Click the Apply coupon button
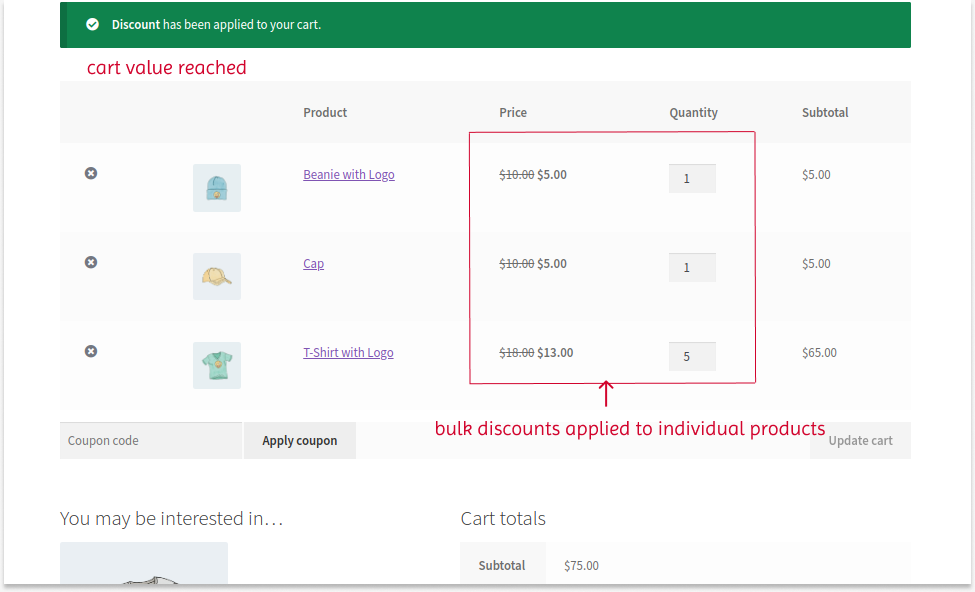Image resolution: width=975 pixels, height=592 pixels. coord(299,440)
